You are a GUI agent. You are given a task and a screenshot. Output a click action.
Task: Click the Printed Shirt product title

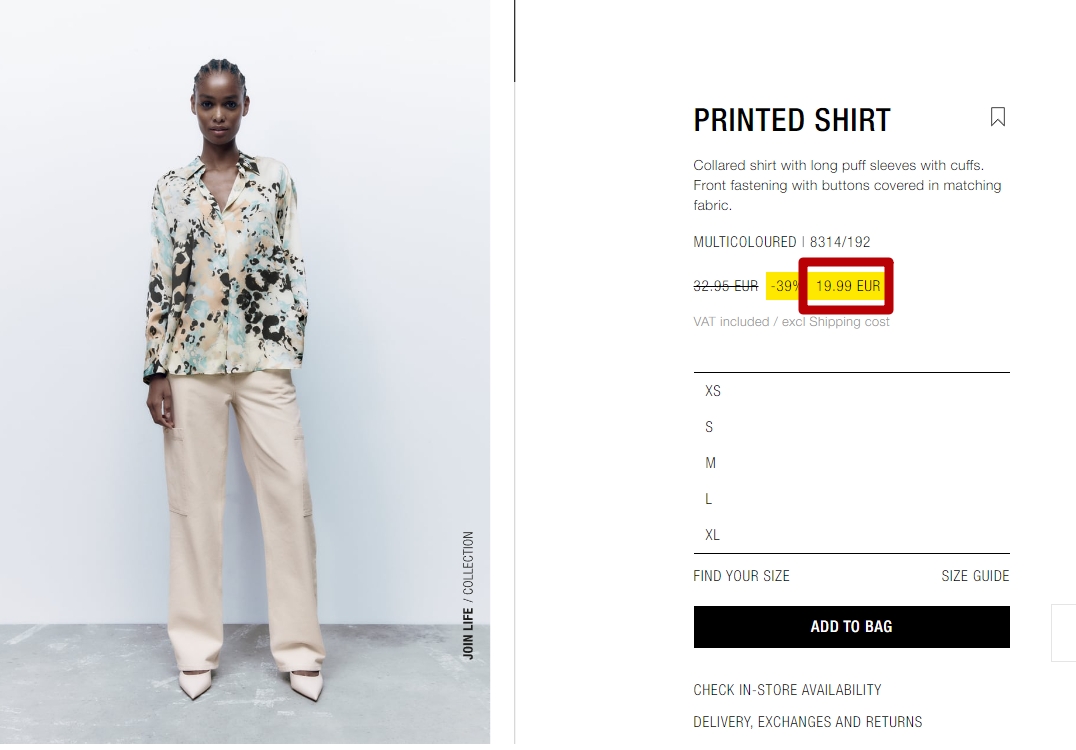pyautogui.click(x=792, y=120)
